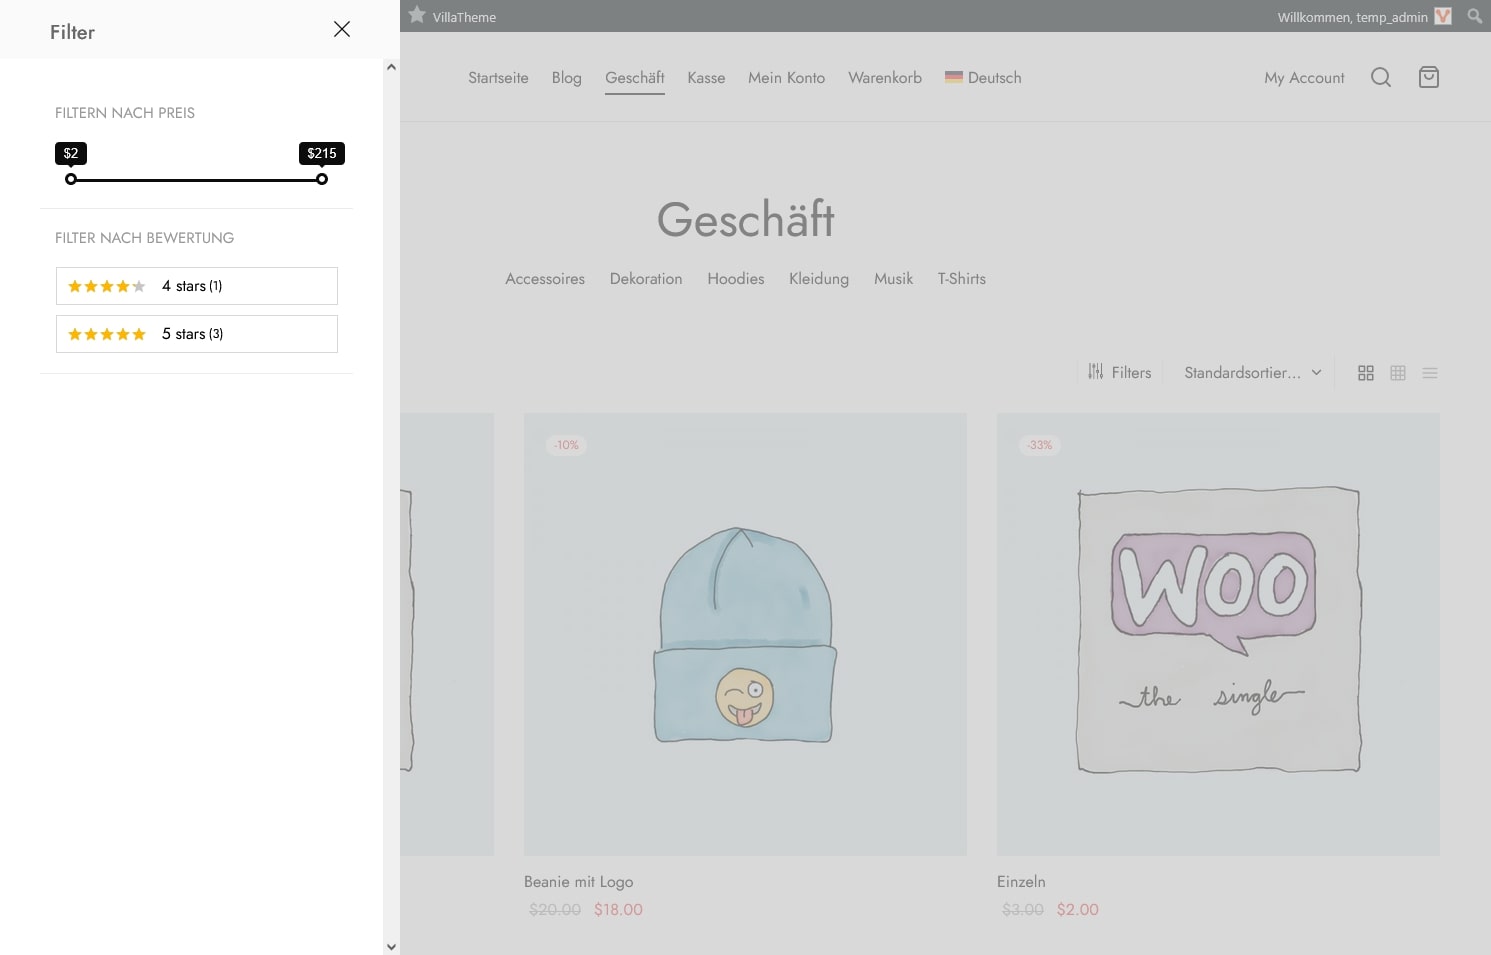Viewport: 1491px width, 955px height.
Task: Click the VillaTheme star icon
Action: [417, 15]
